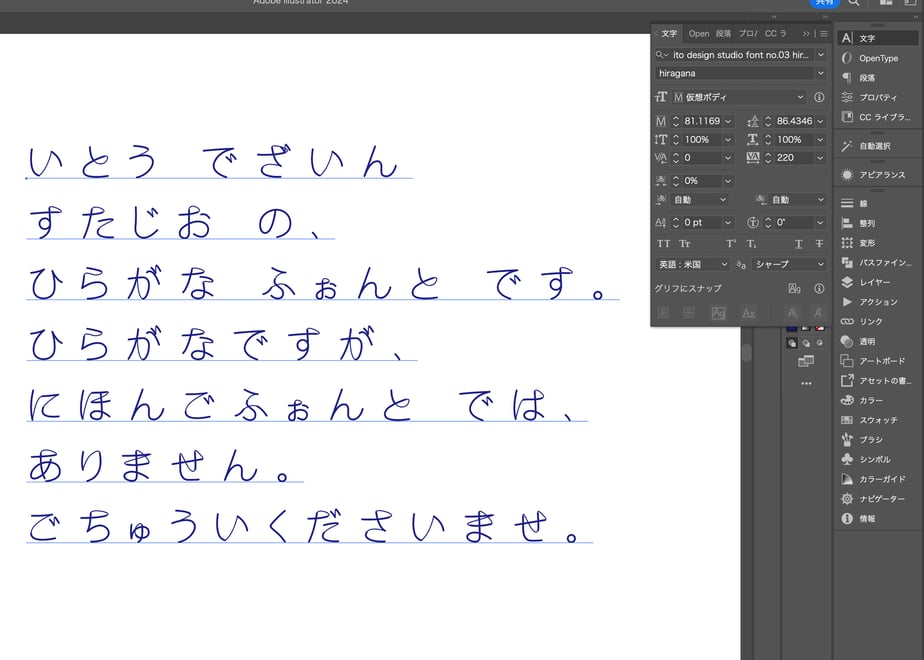Open the 段落 (Paragraph) panel in the dock
The height and width of the screenshot is (660, 924).
click(877, 78)
